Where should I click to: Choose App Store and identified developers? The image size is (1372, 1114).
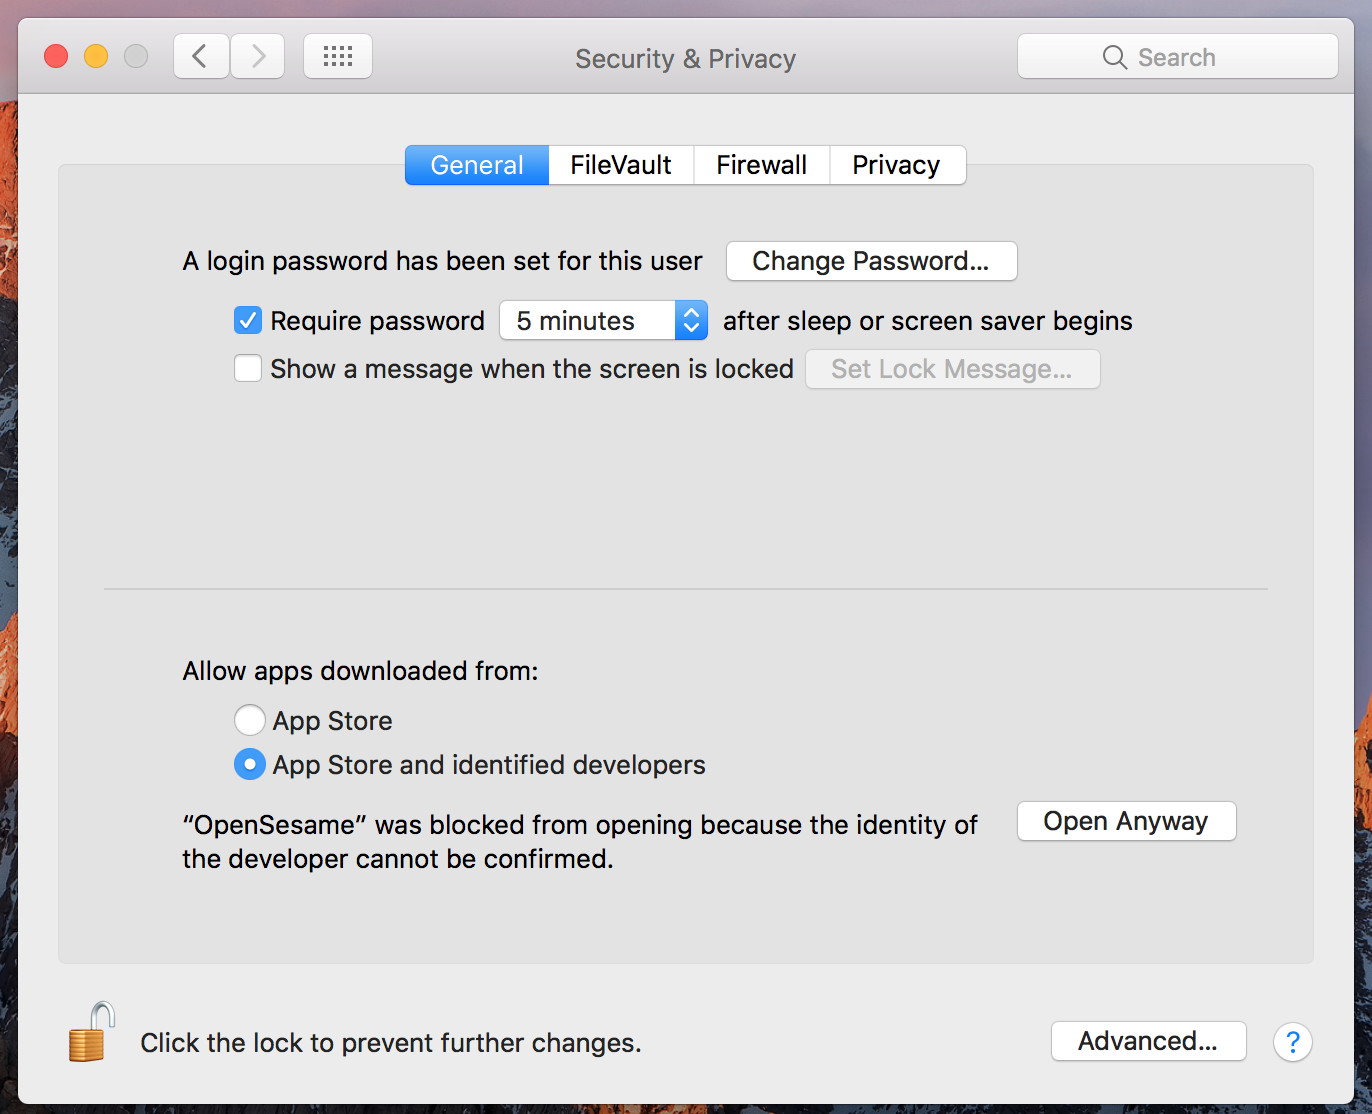tap(250, 764)
